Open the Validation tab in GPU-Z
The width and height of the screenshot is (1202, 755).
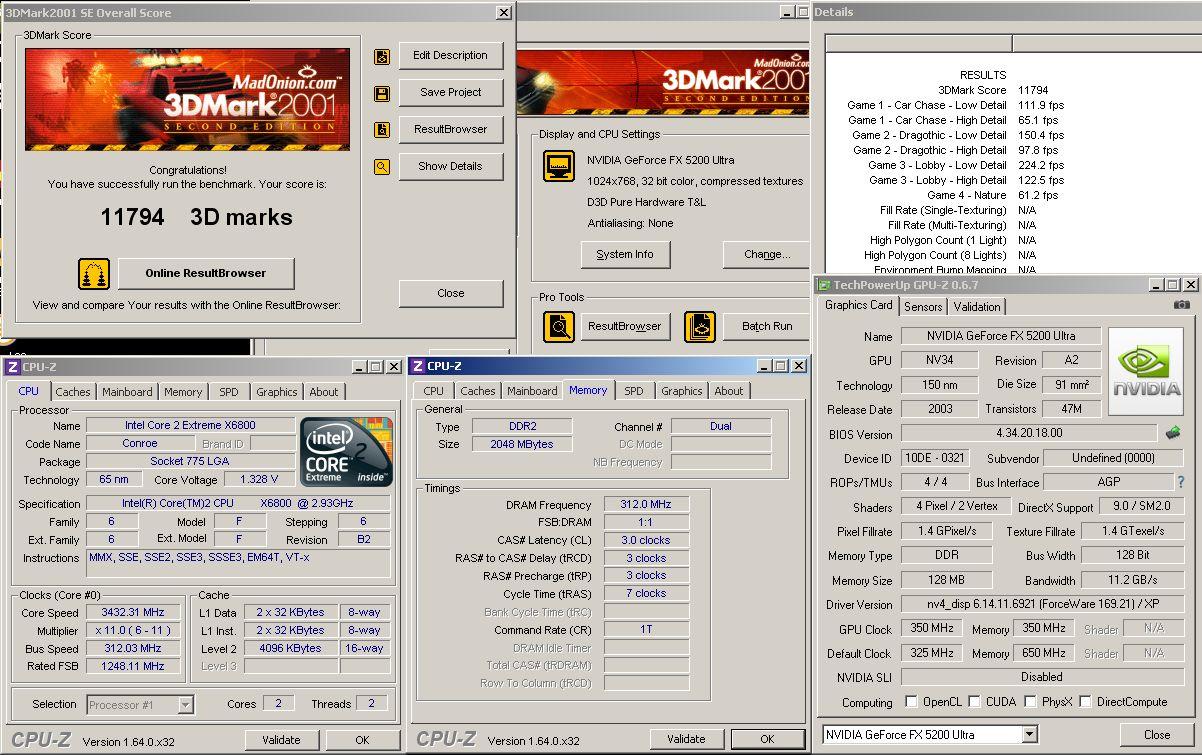(x=977, y=307)
